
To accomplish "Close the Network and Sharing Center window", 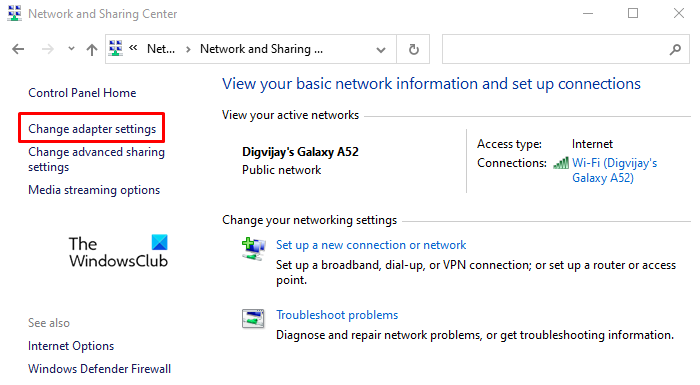I will [679, 13].
